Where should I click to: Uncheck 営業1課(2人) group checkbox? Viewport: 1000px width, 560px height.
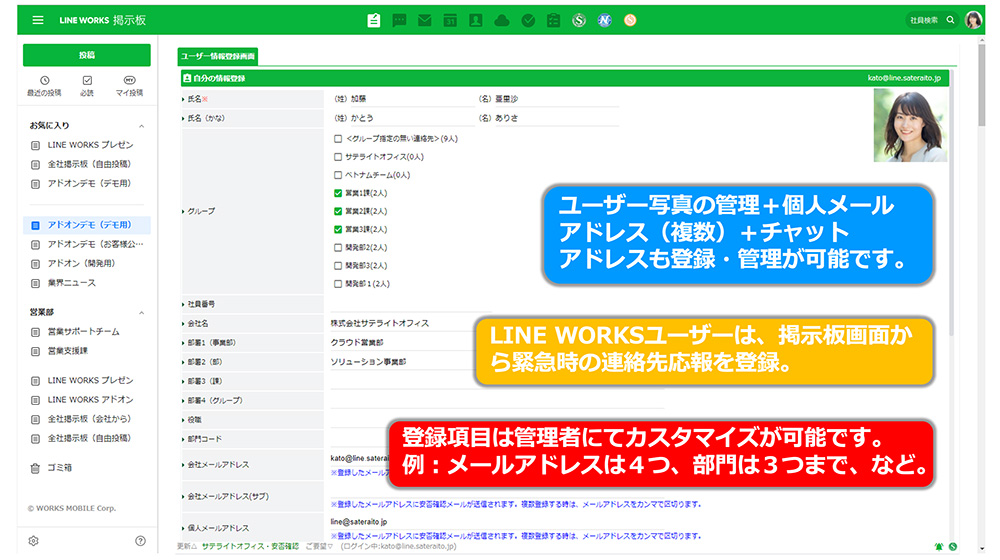338,193
